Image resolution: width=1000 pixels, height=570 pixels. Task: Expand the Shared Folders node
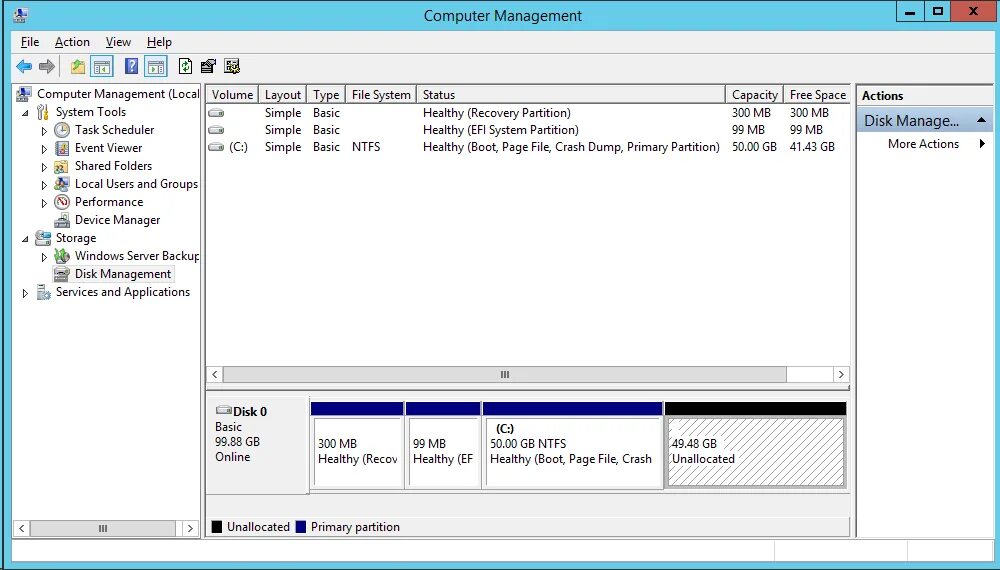coord(44,167)
